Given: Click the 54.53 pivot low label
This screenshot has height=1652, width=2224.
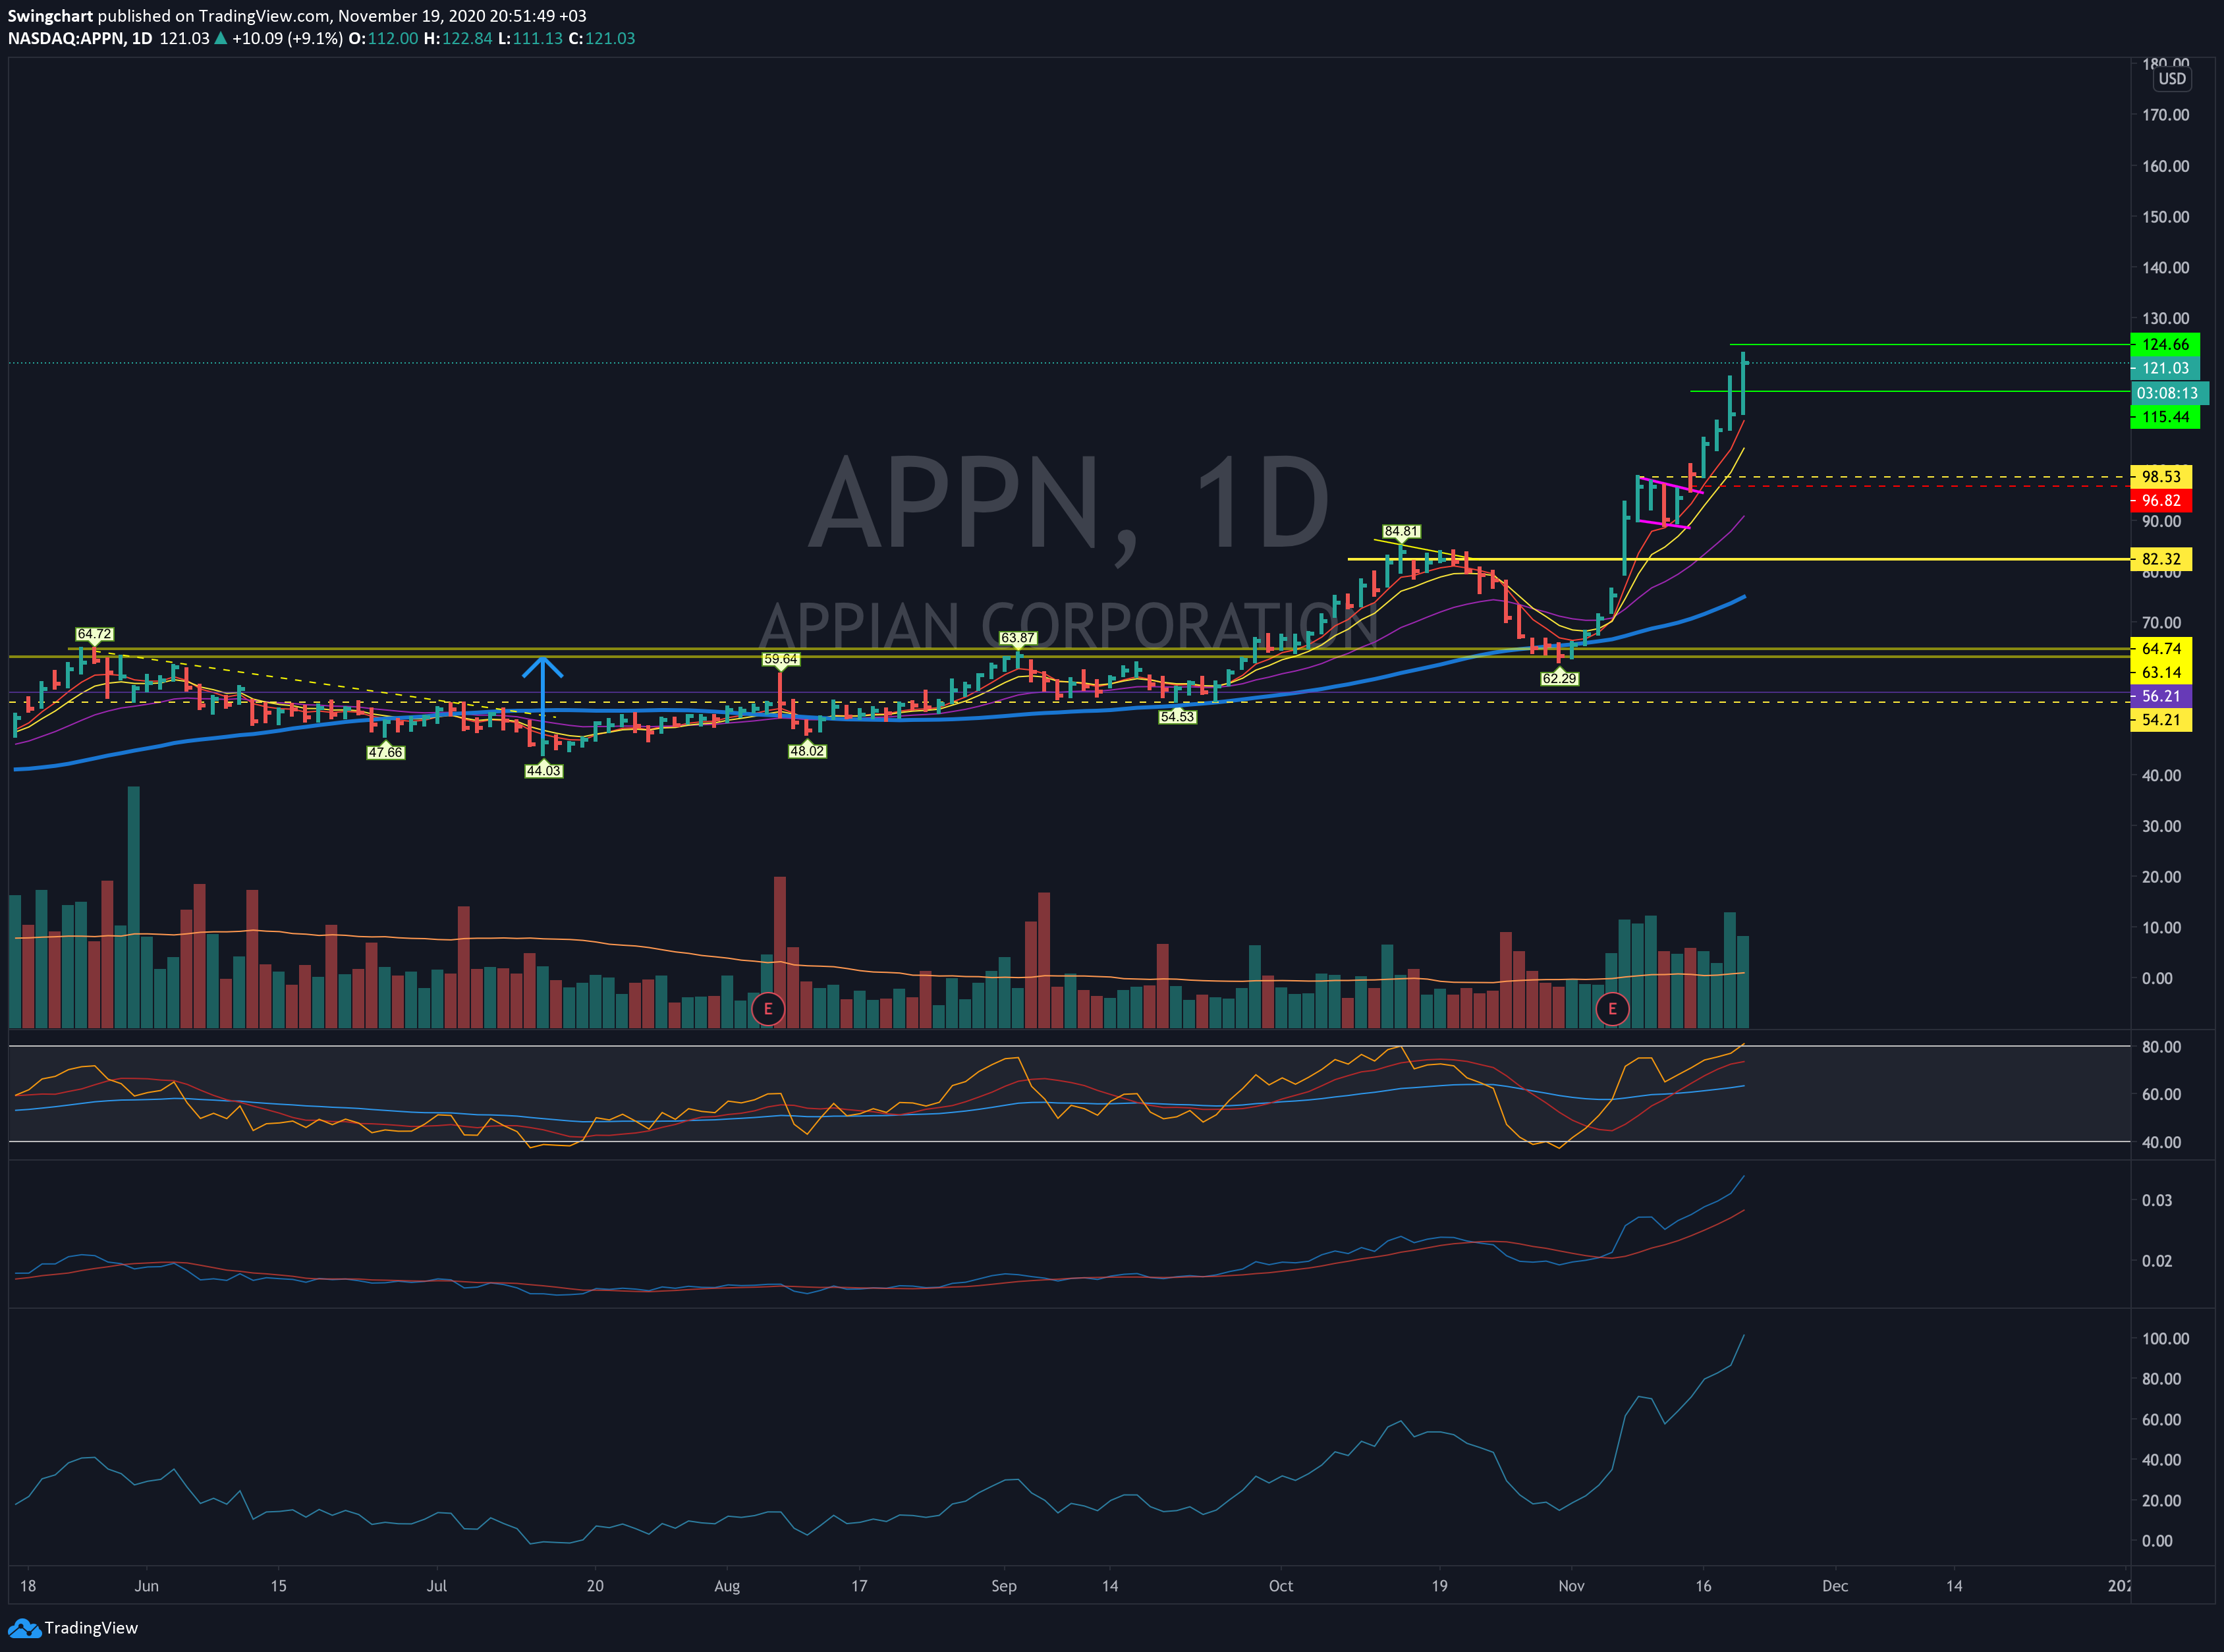Looking at the screenshot, I should coord(1177,716).
